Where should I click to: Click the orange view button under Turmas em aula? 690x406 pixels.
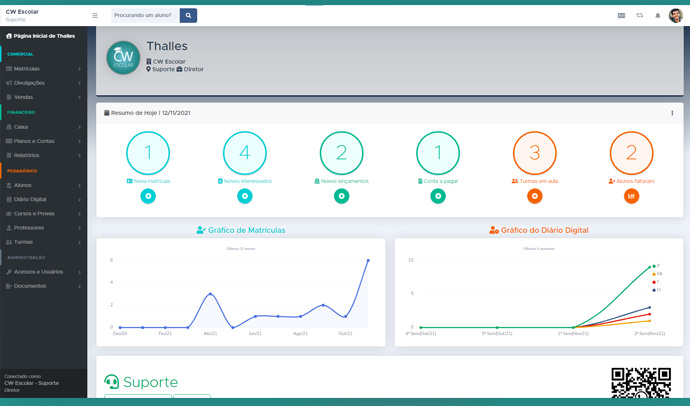tap(534, 196)
